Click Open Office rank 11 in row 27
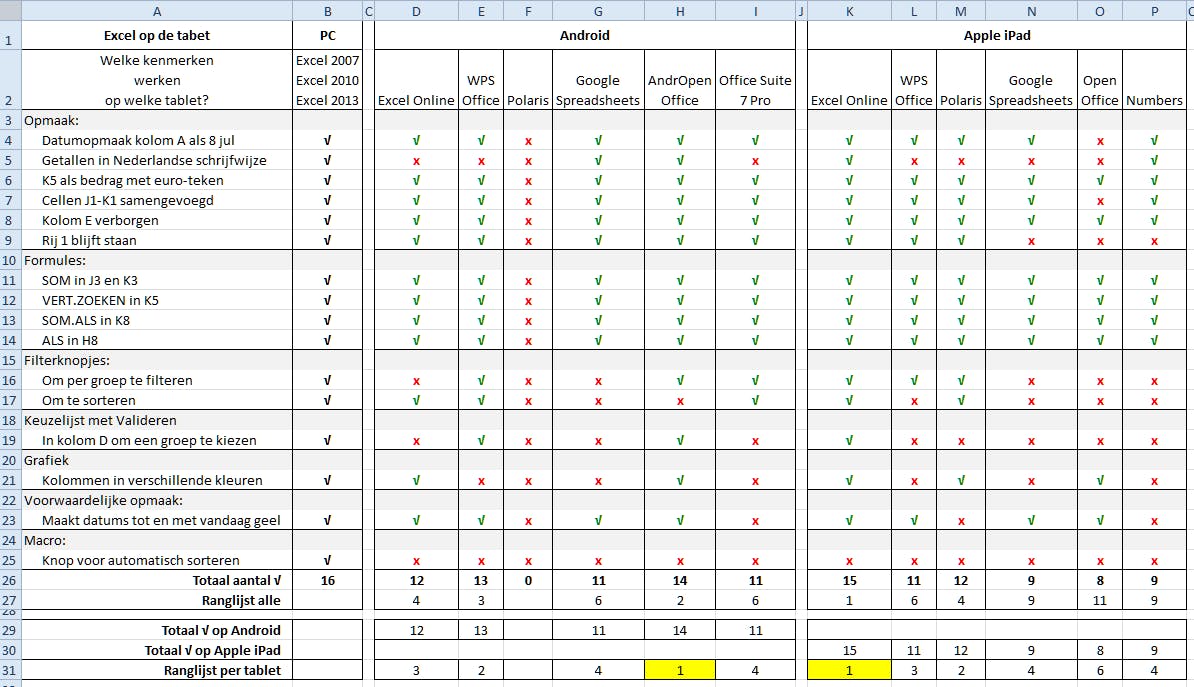Image resolution: width=1194 pixels, height=687 pixels. 1100,600
